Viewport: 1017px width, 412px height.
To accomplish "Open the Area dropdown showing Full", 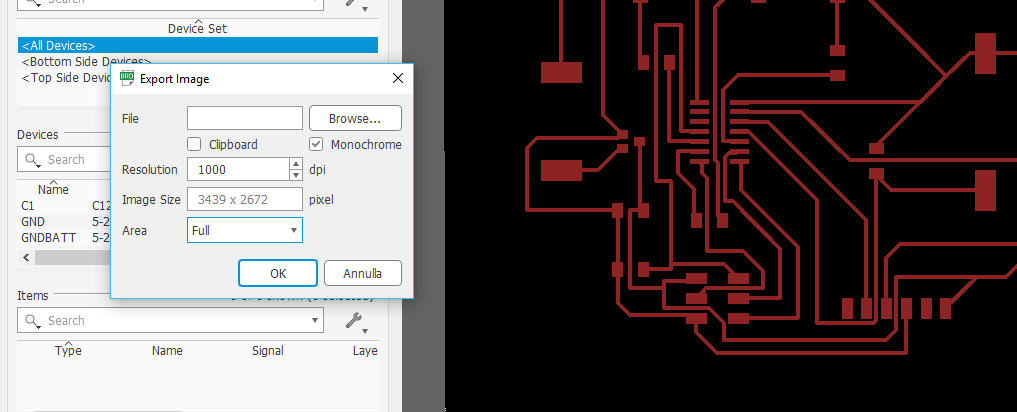I will pos(245,230).
